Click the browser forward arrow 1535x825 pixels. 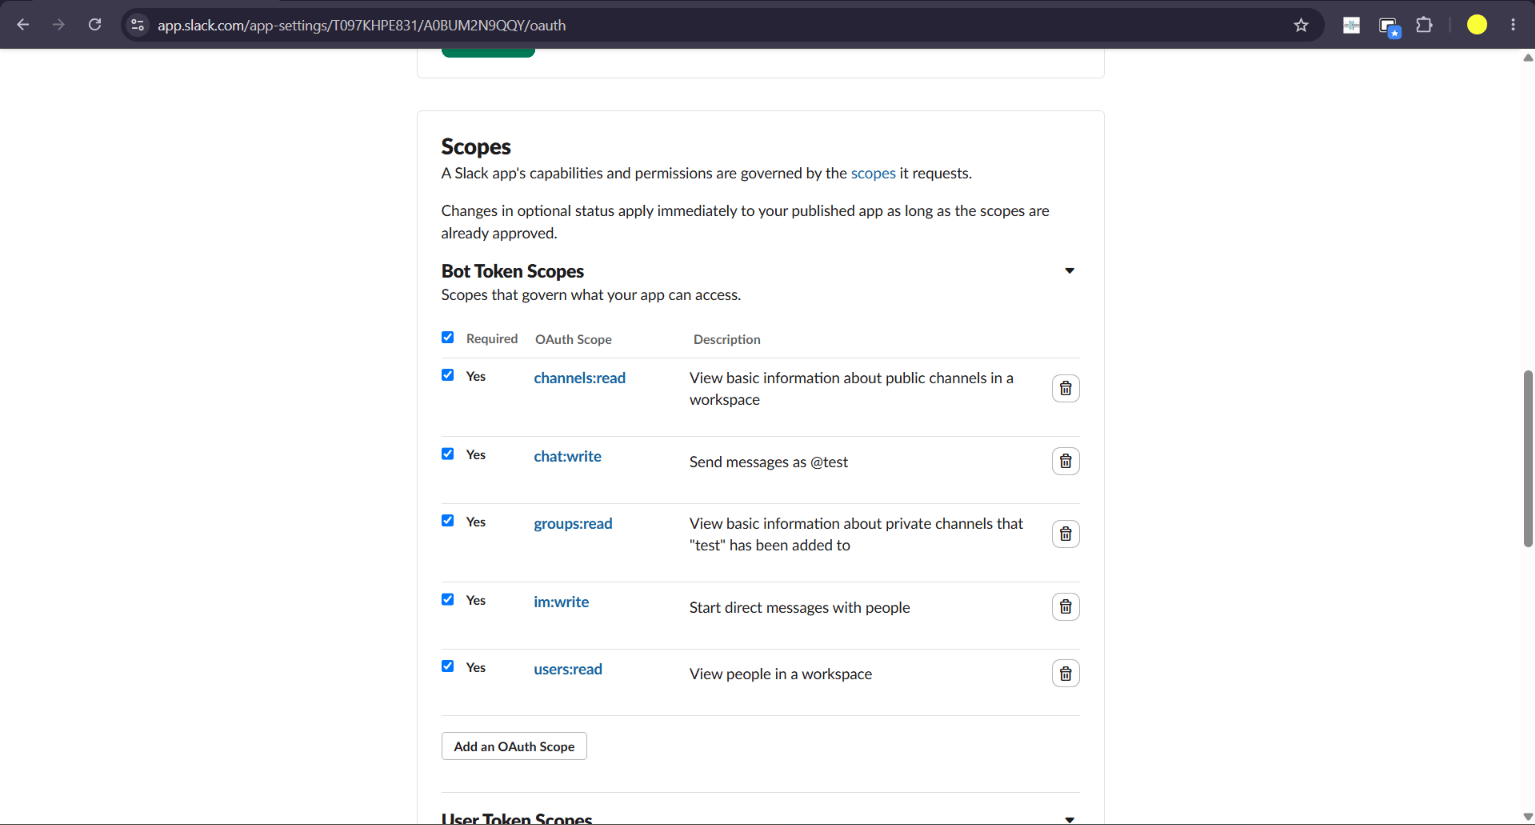click(59, 25)
